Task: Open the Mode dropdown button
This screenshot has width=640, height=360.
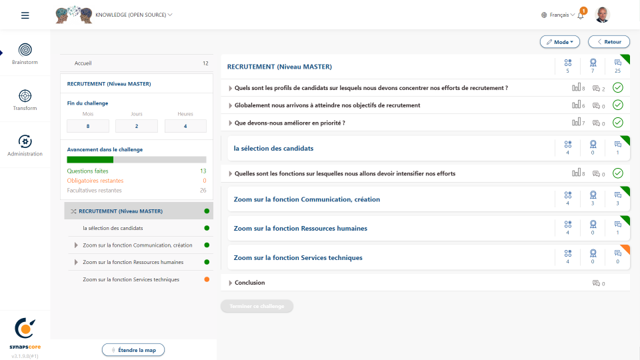Action: [560, 42]
